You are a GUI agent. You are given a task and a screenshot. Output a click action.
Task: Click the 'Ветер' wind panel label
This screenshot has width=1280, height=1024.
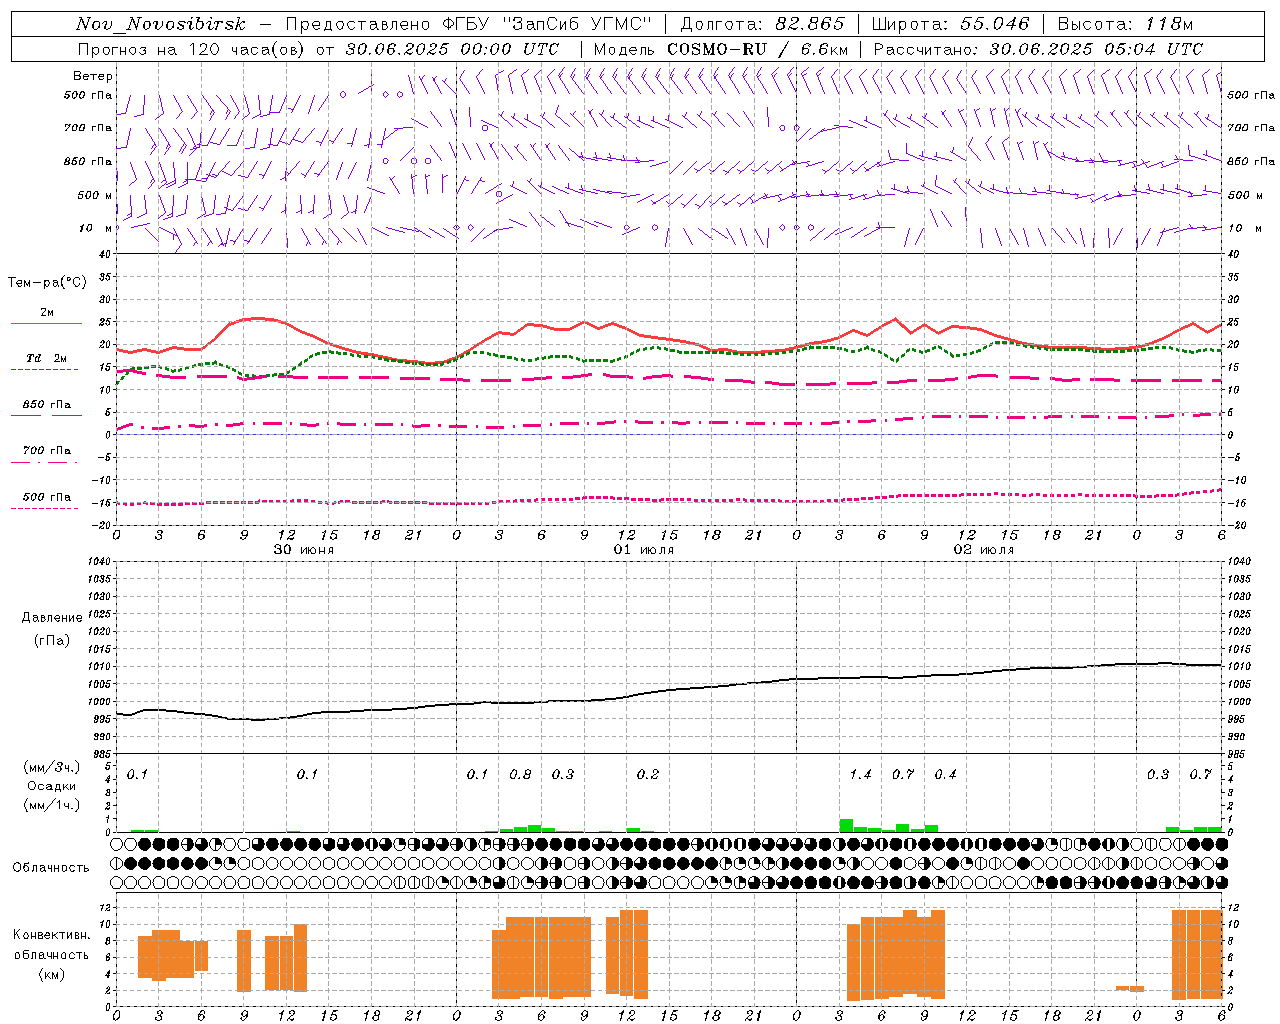[92, 76]
